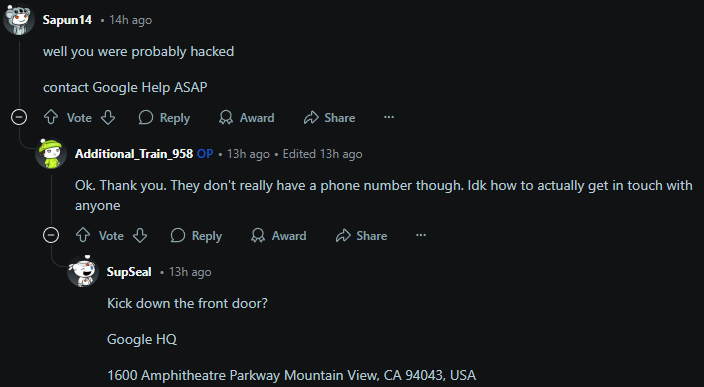Open more options on Additional_Train_958's reply

click(421, 235)
